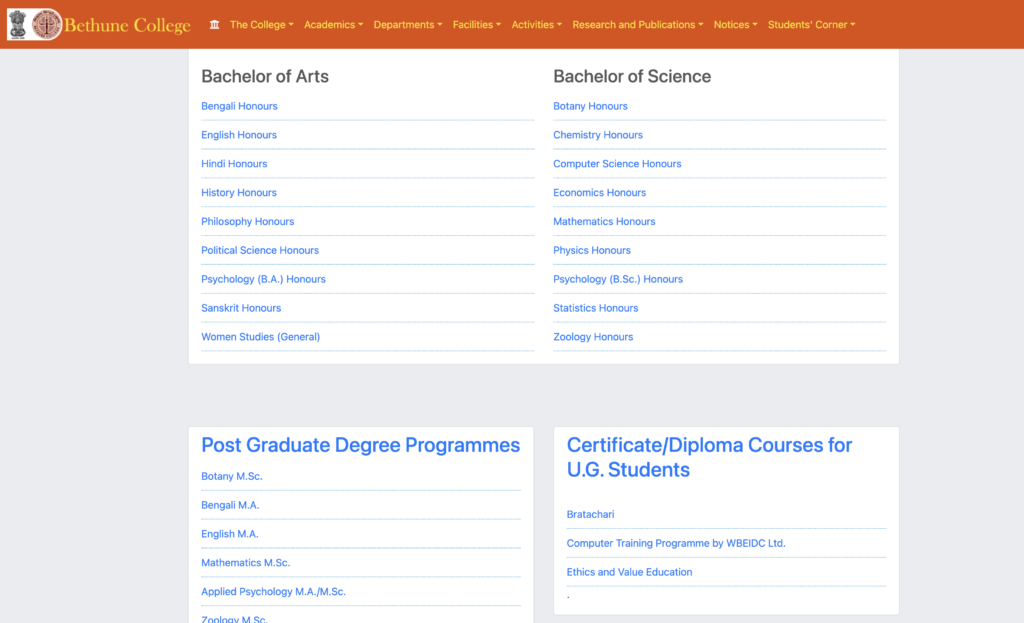This screenshot has width=1024, height=623.
Task: Click the national emblem icon
Action: click(x=16, y=23)
